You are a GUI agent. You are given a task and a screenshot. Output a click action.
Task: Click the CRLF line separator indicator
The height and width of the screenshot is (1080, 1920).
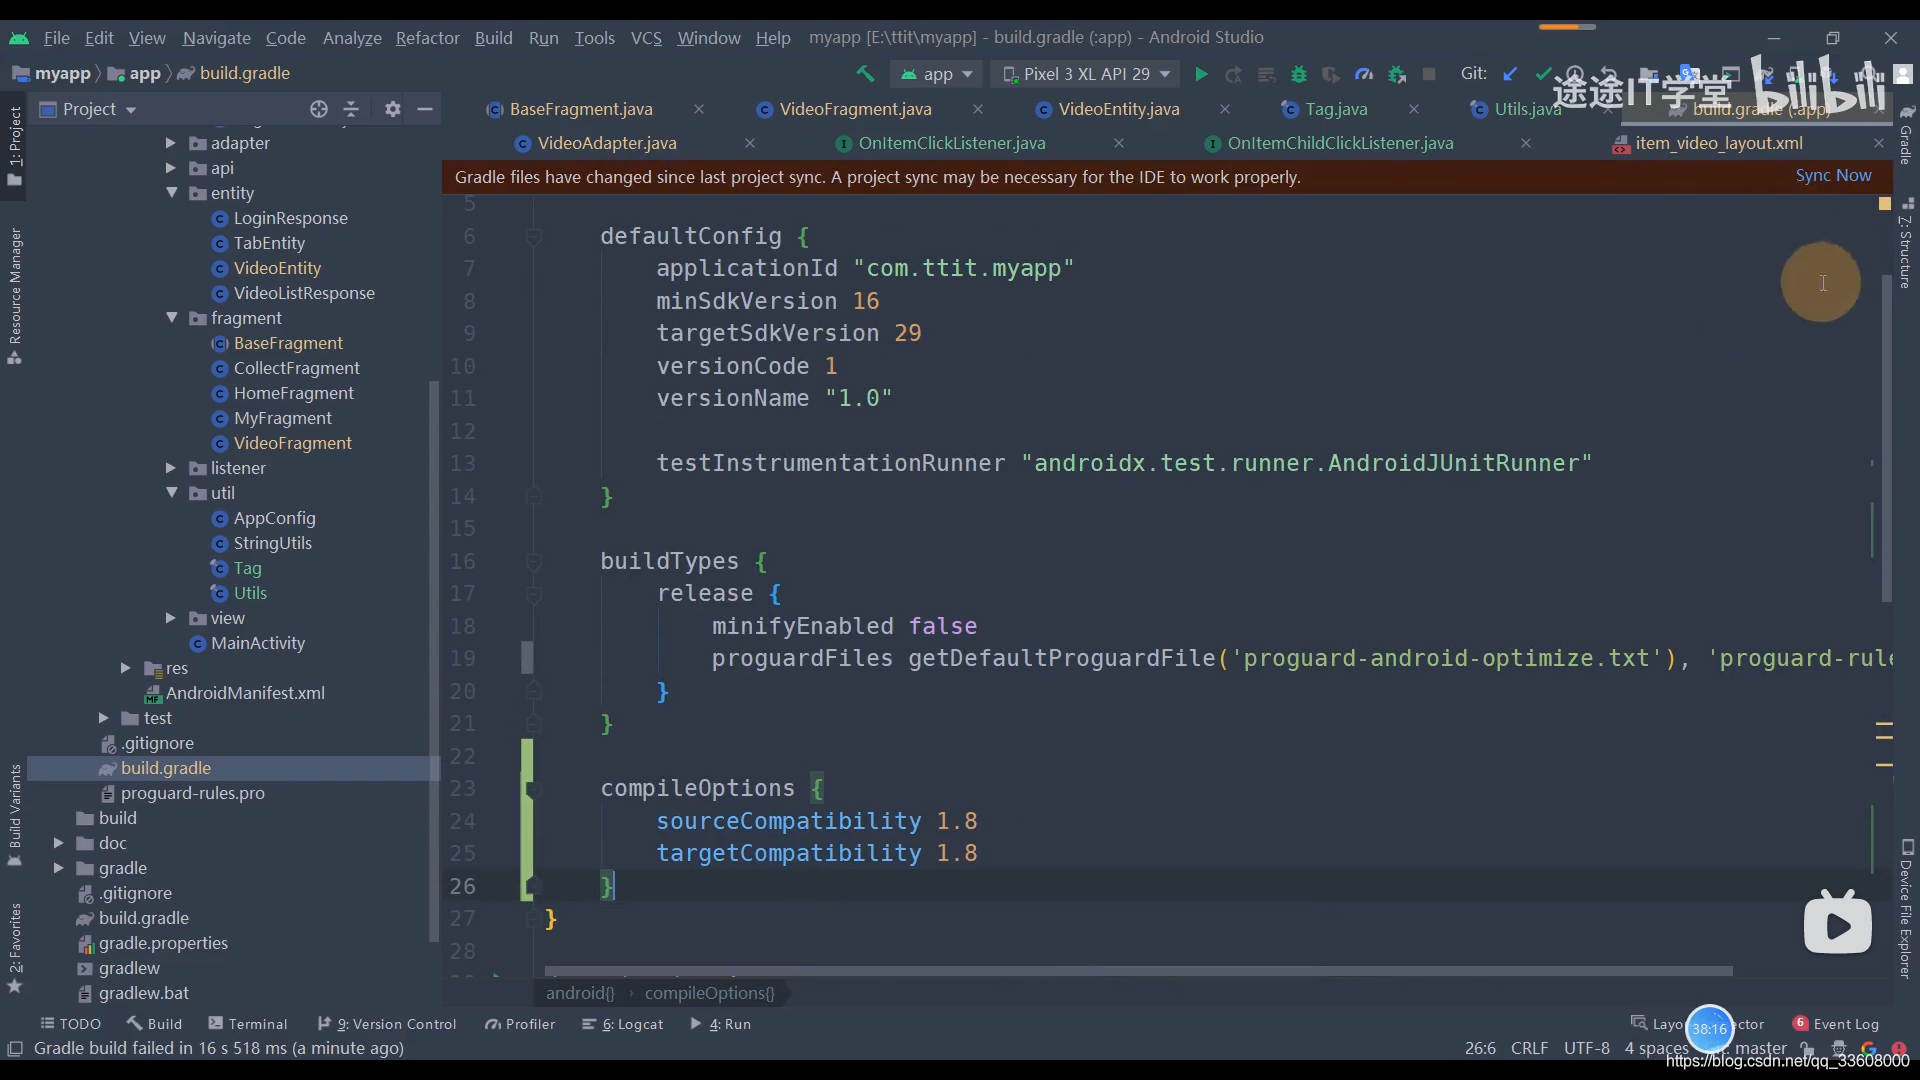point(1529,1048)
